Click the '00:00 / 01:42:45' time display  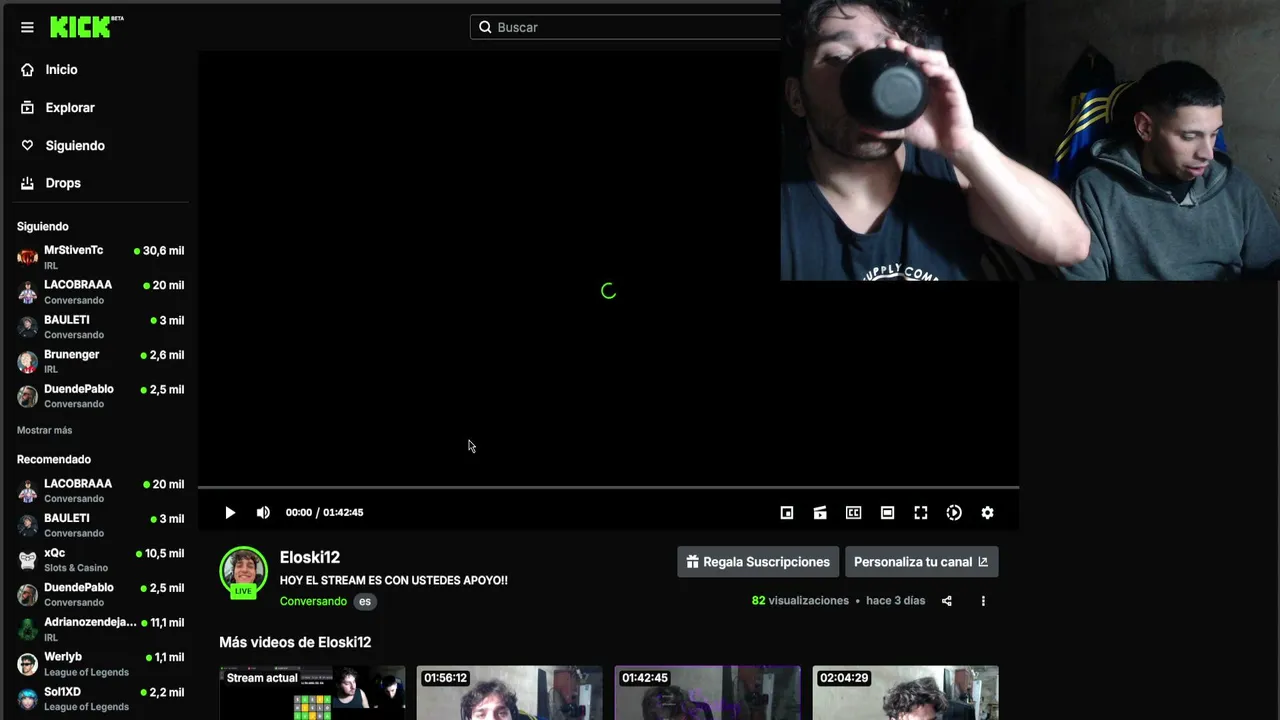coord(324,513)
